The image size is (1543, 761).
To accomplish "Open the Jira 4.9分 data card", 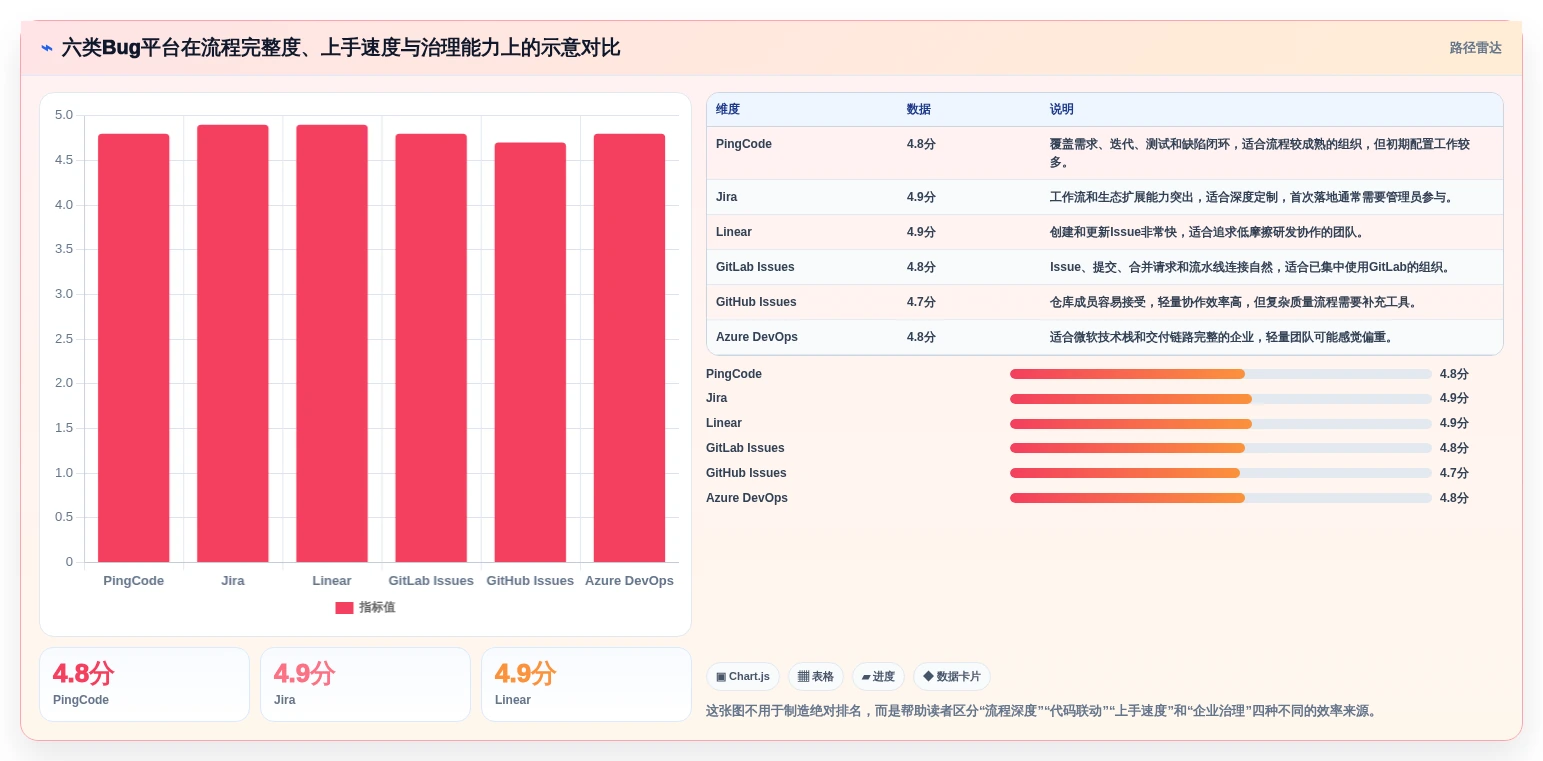I will 365,685.
